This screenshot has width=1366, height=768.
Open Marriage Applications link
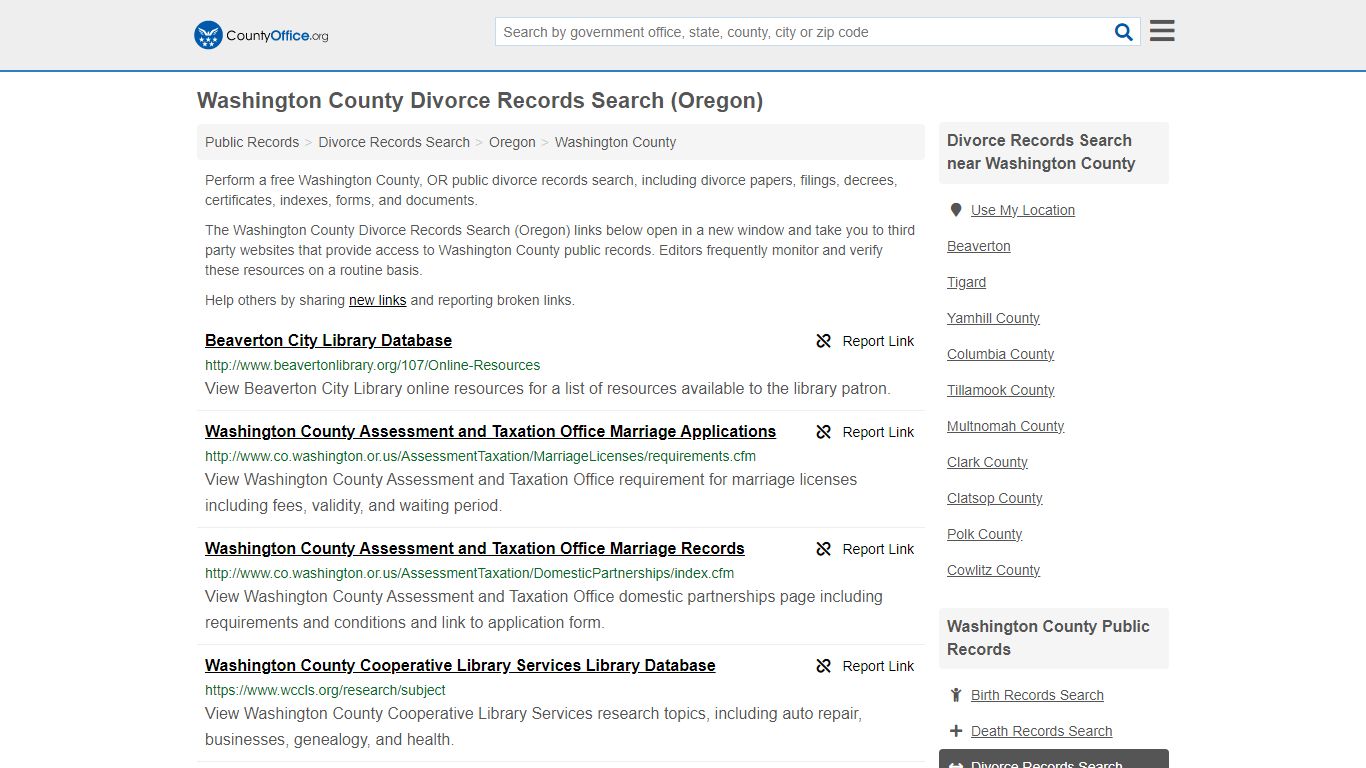click(x=490, y=431)
